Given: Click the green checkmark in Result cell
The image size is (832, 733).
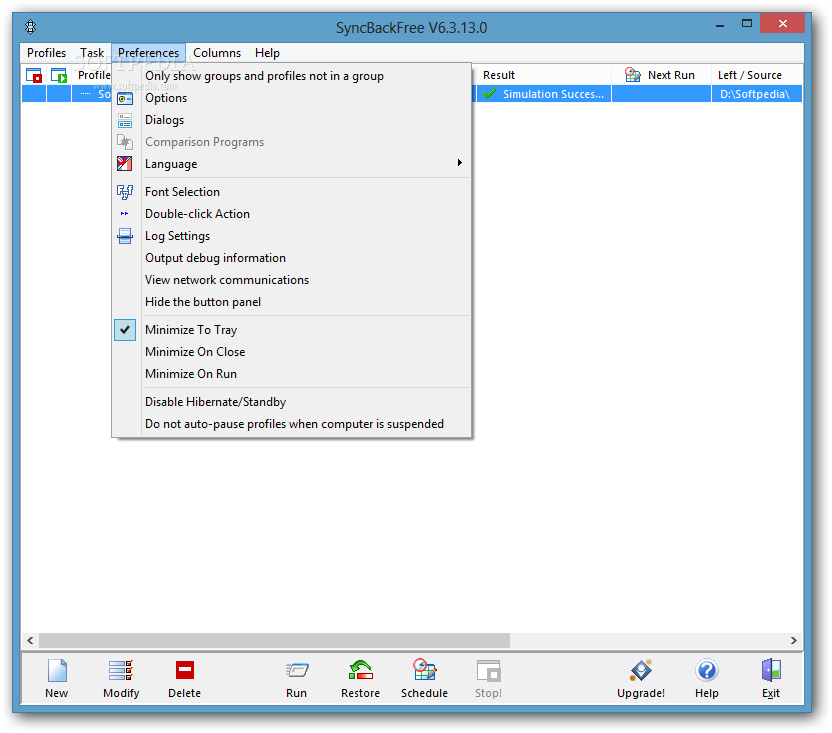Looking at the screenshot, I should pyautogui.click(x=489, y=94).
